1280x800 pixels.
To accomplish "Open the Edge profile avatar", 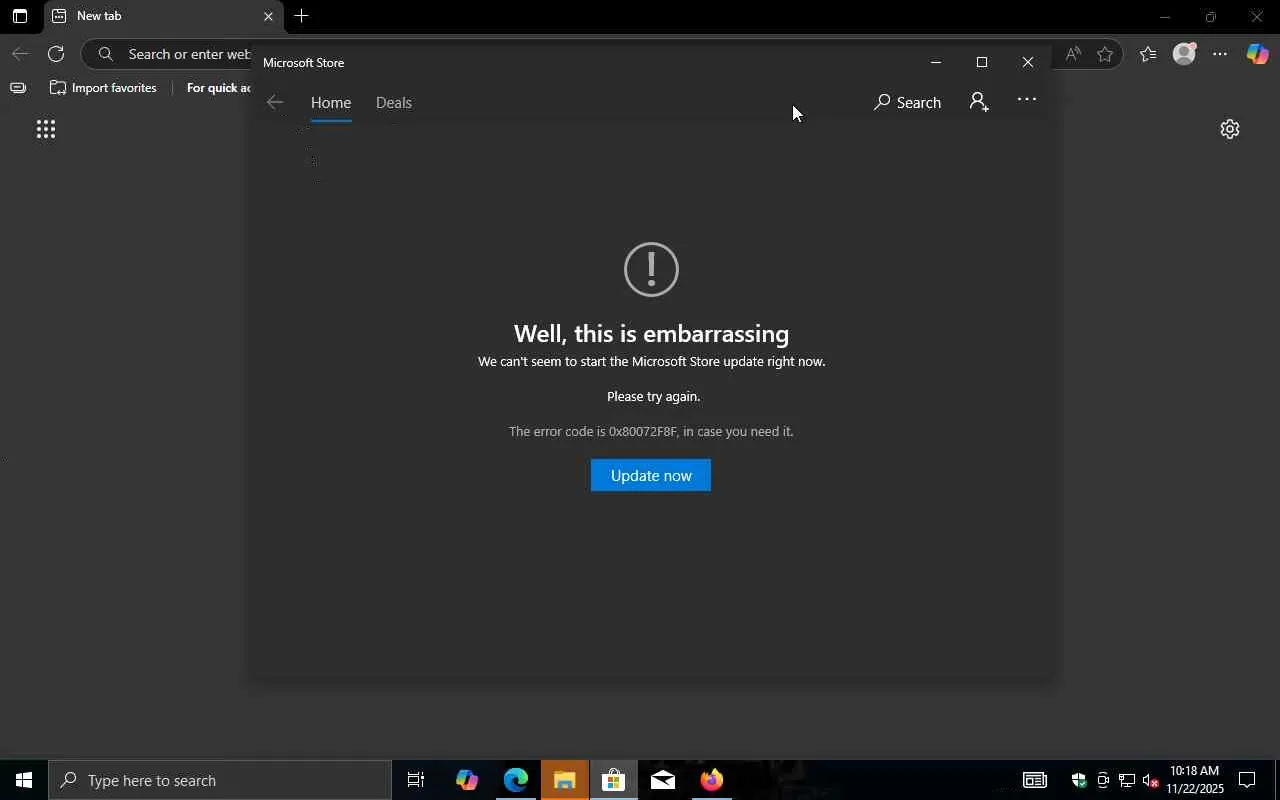I will [1184, 54].
